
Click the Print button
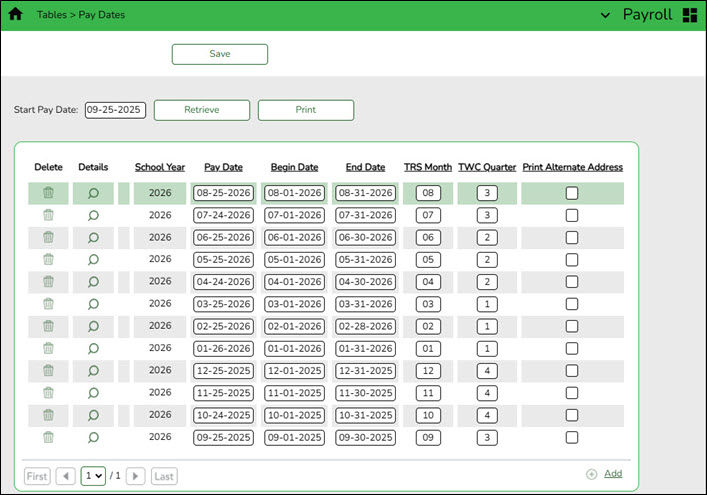(306, 110)
